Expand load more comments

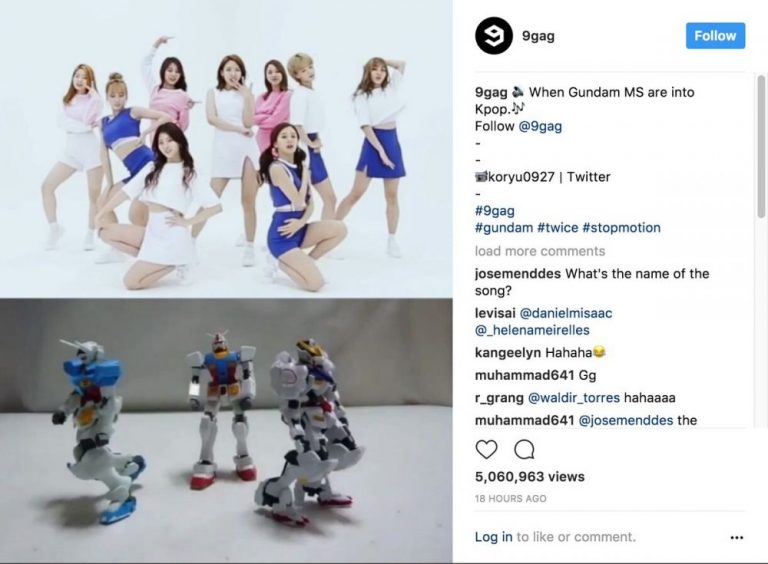(x=540, y=251)
